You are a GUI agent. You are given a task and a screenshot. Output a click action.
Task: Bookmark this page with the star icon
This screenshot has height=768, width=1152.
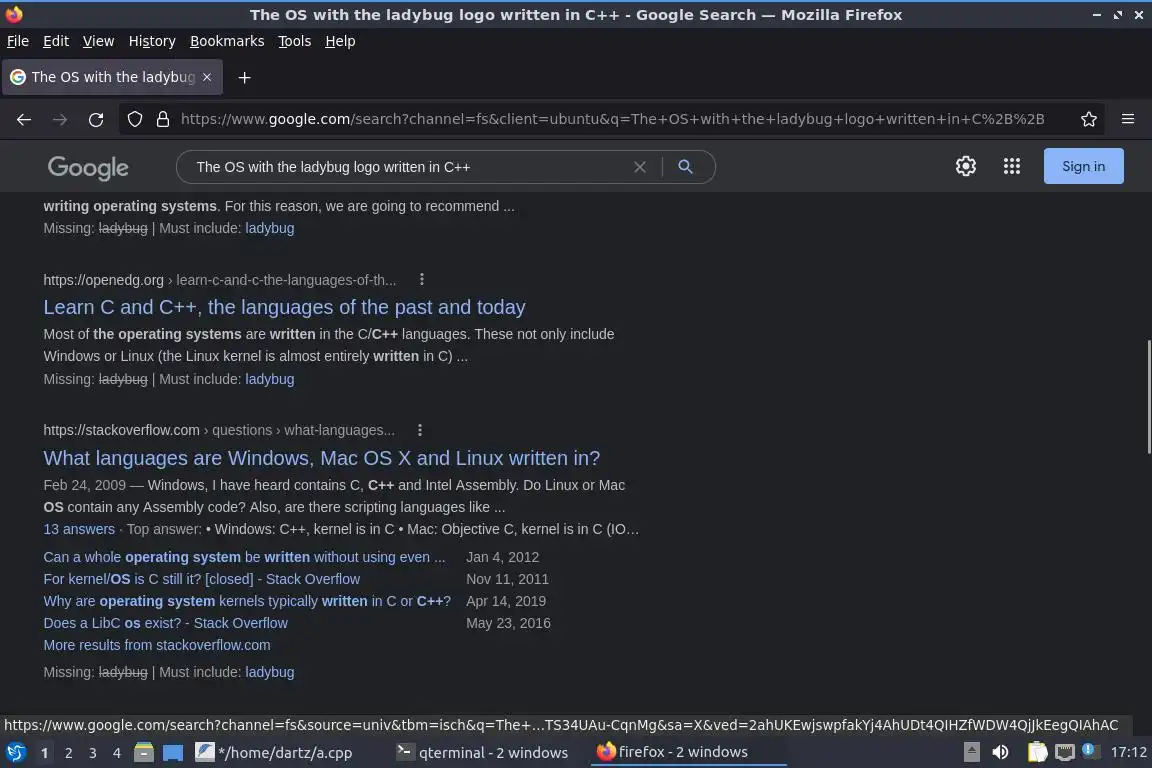[x=1089, y=119]
